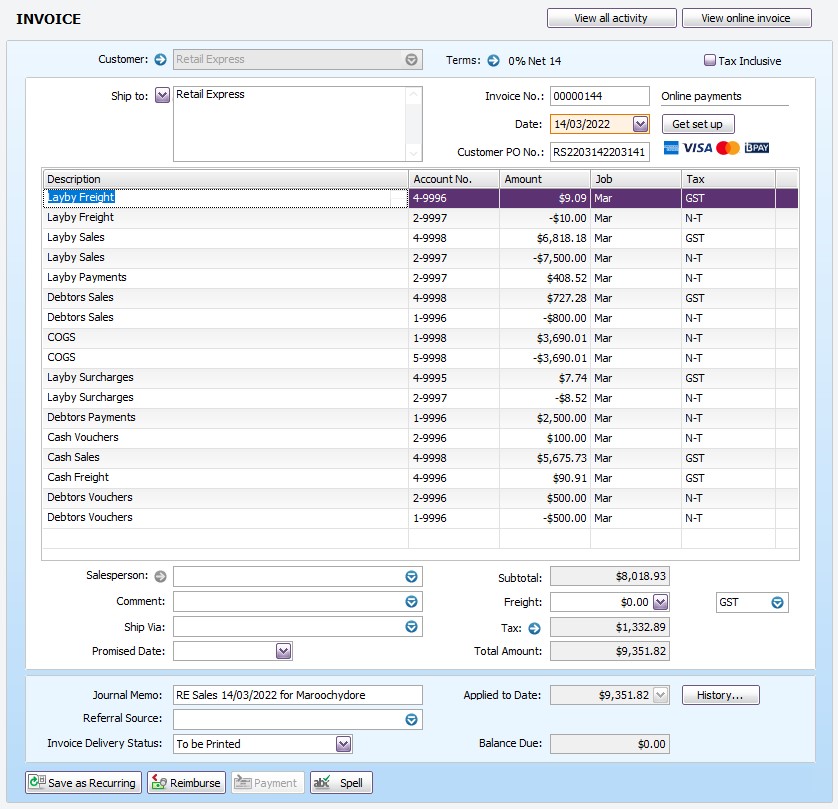Click account number 4-9995 cell

[454, 378]
